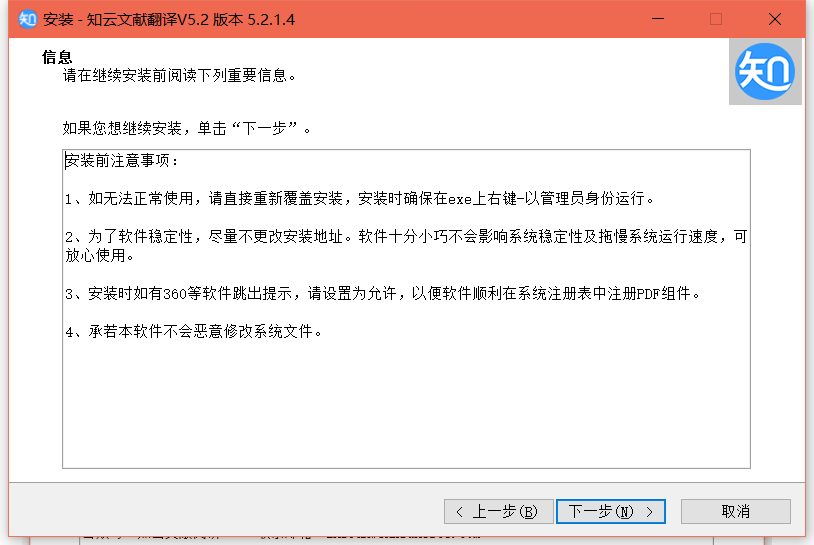Click note 3 about 360等软件跳出提示

[x=383, y=294]
